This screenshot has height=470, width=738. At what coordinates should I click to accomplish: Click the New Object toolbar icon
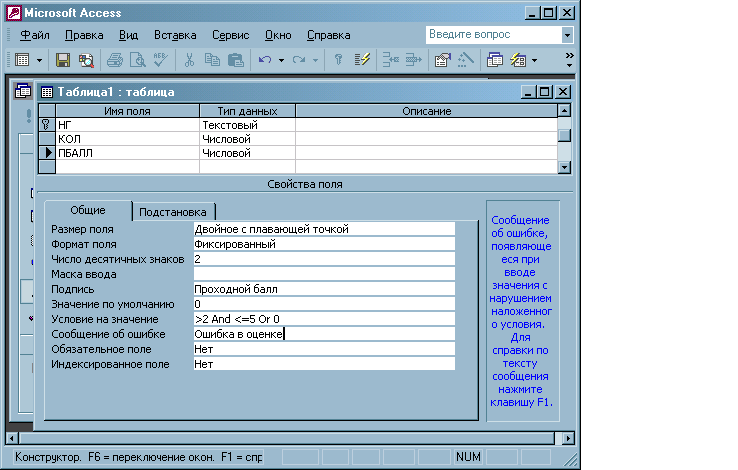click(x=518, y=60)
